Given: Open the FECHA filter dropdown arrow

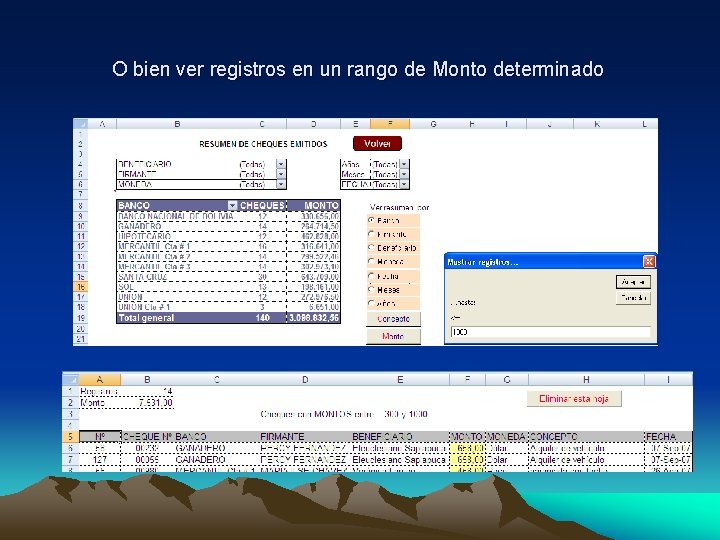Looking at the screenshot, I should point(404,184).
